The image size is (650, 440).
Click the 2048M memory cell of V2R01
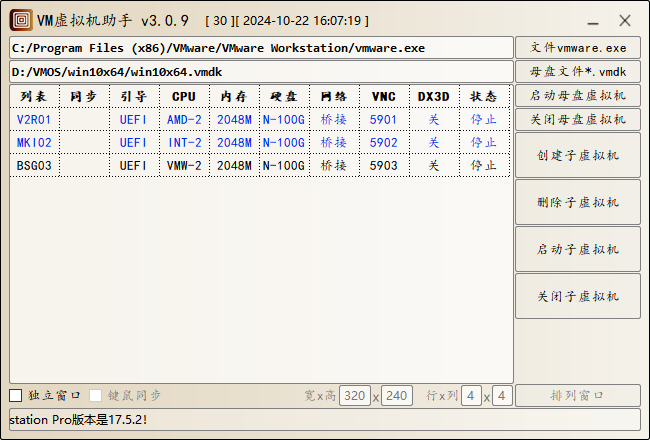234,120
